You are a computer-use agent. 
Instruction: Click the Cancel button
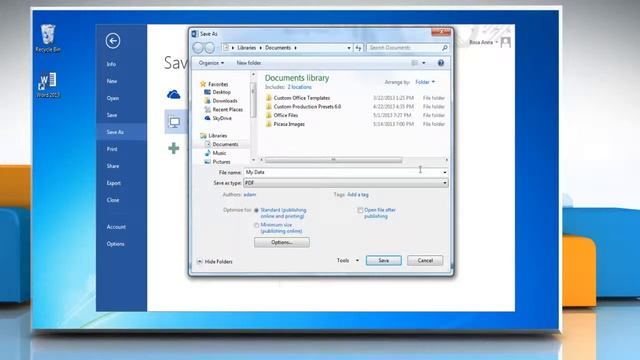425,260
